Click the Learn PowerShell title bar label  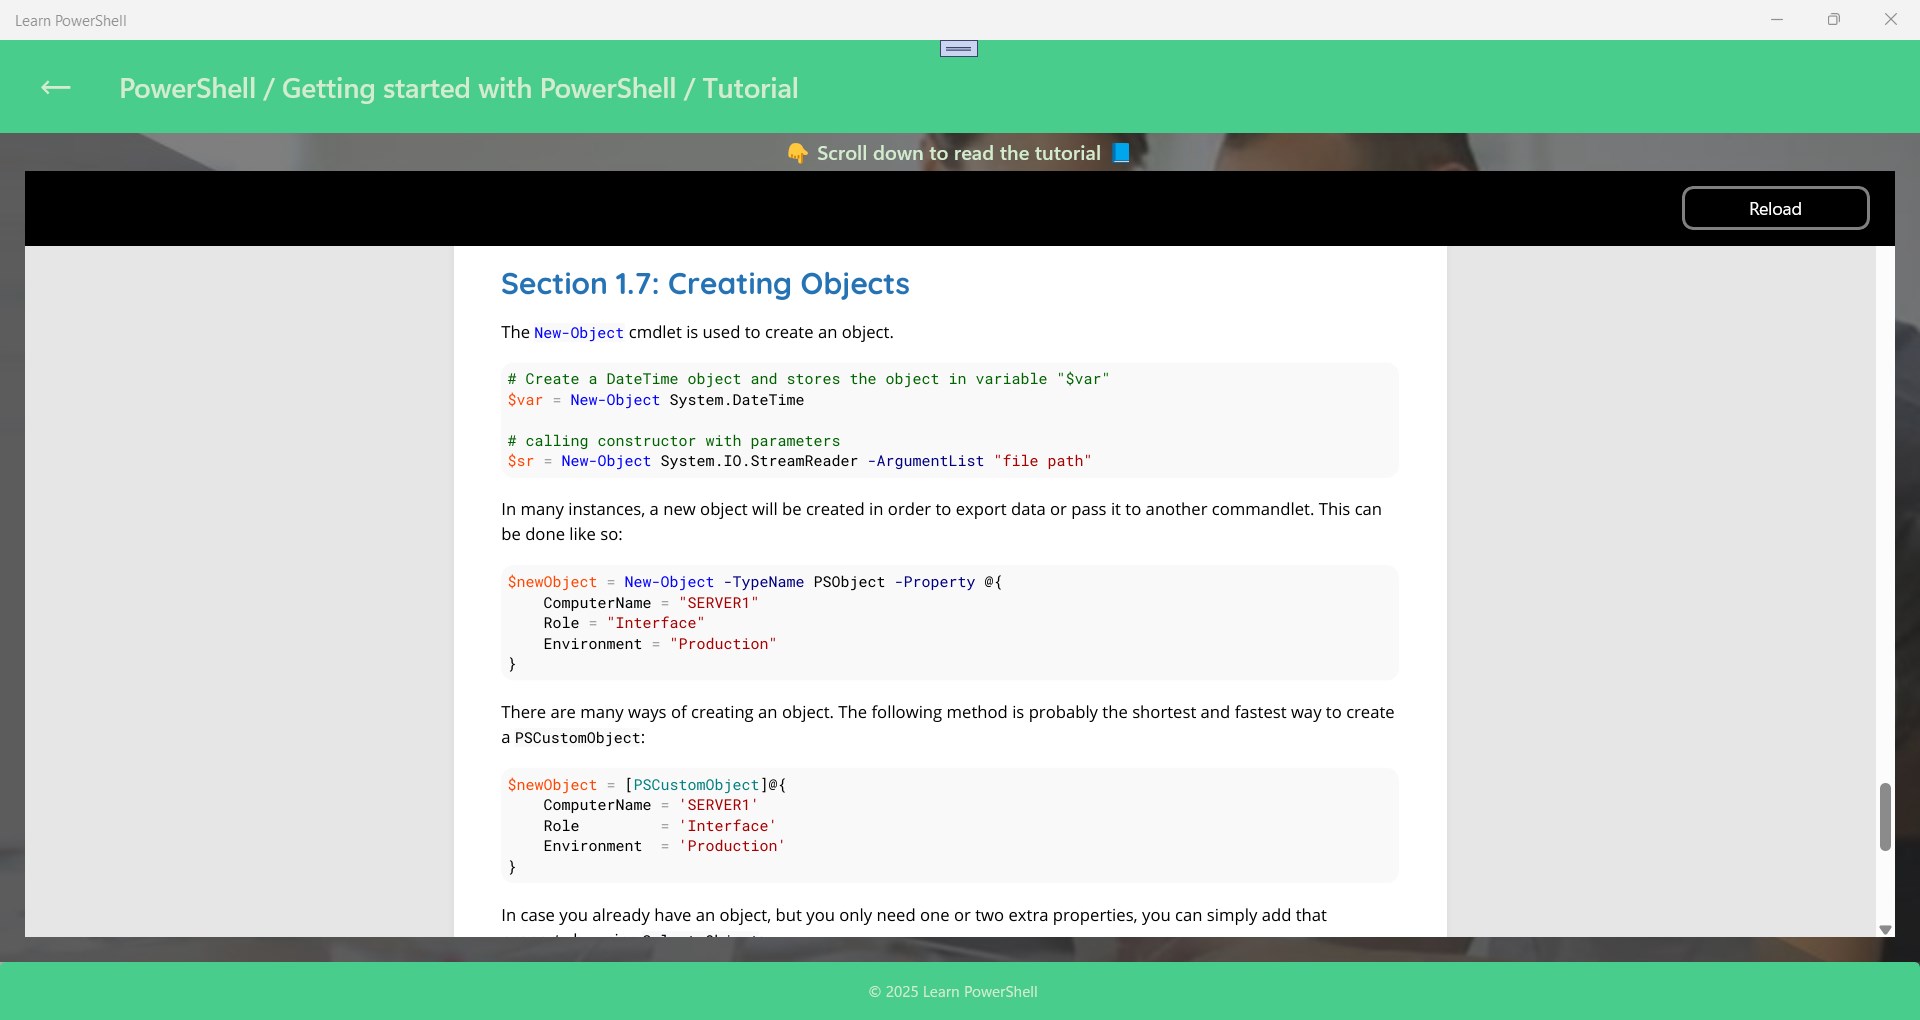[x=71, y=20]
